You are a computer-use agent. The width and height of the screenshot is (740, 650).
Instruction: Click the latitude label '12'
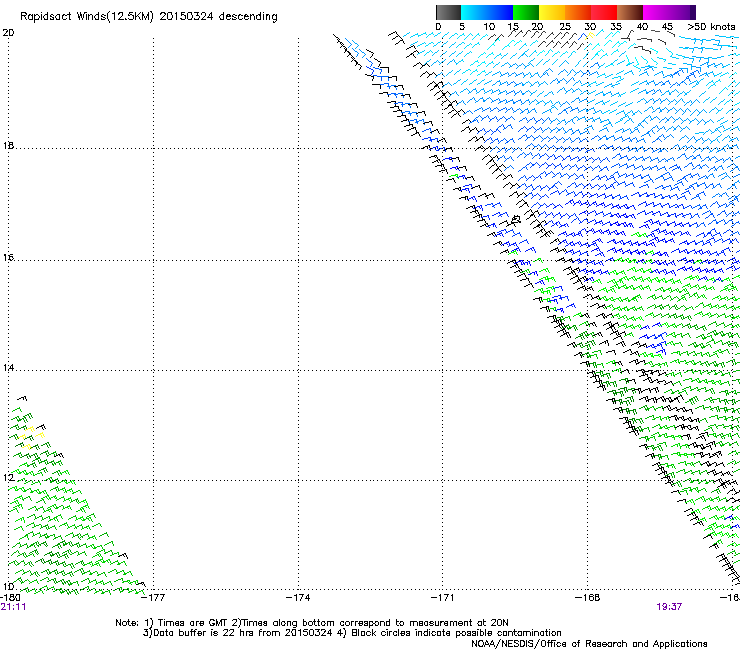[x=8, y=478]
